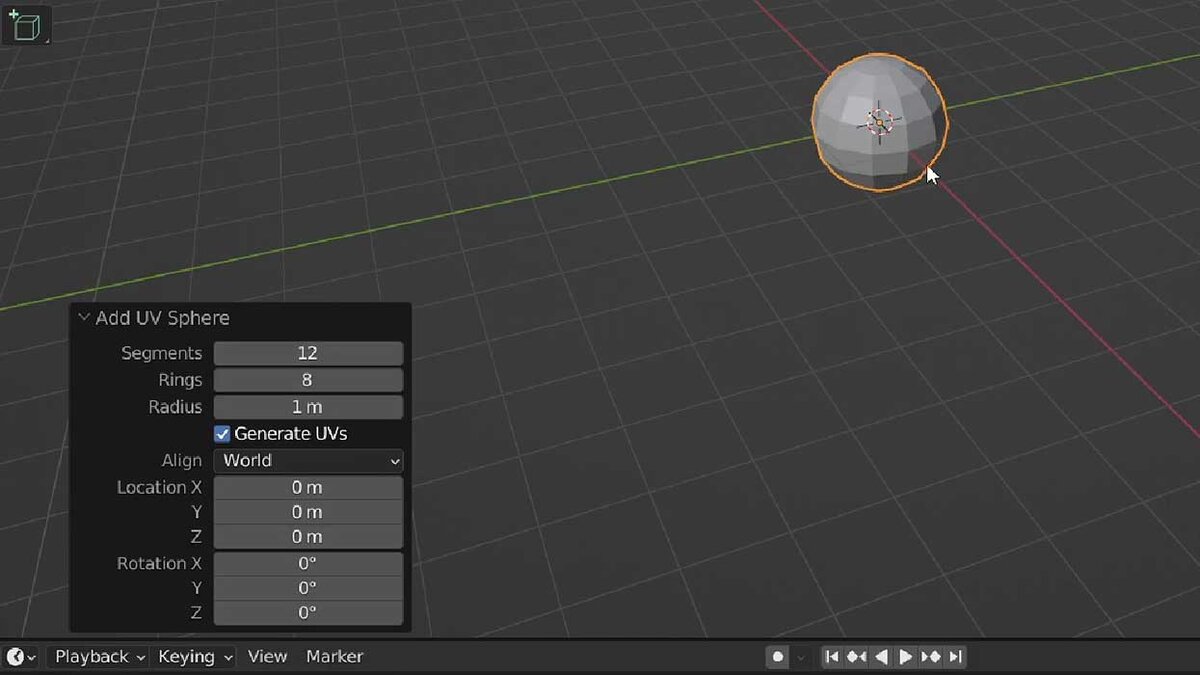Image resolution: width=1200 pixels, height=675 pixels.
Task: Click the Rotation Z field
Action: pos(308,613)
